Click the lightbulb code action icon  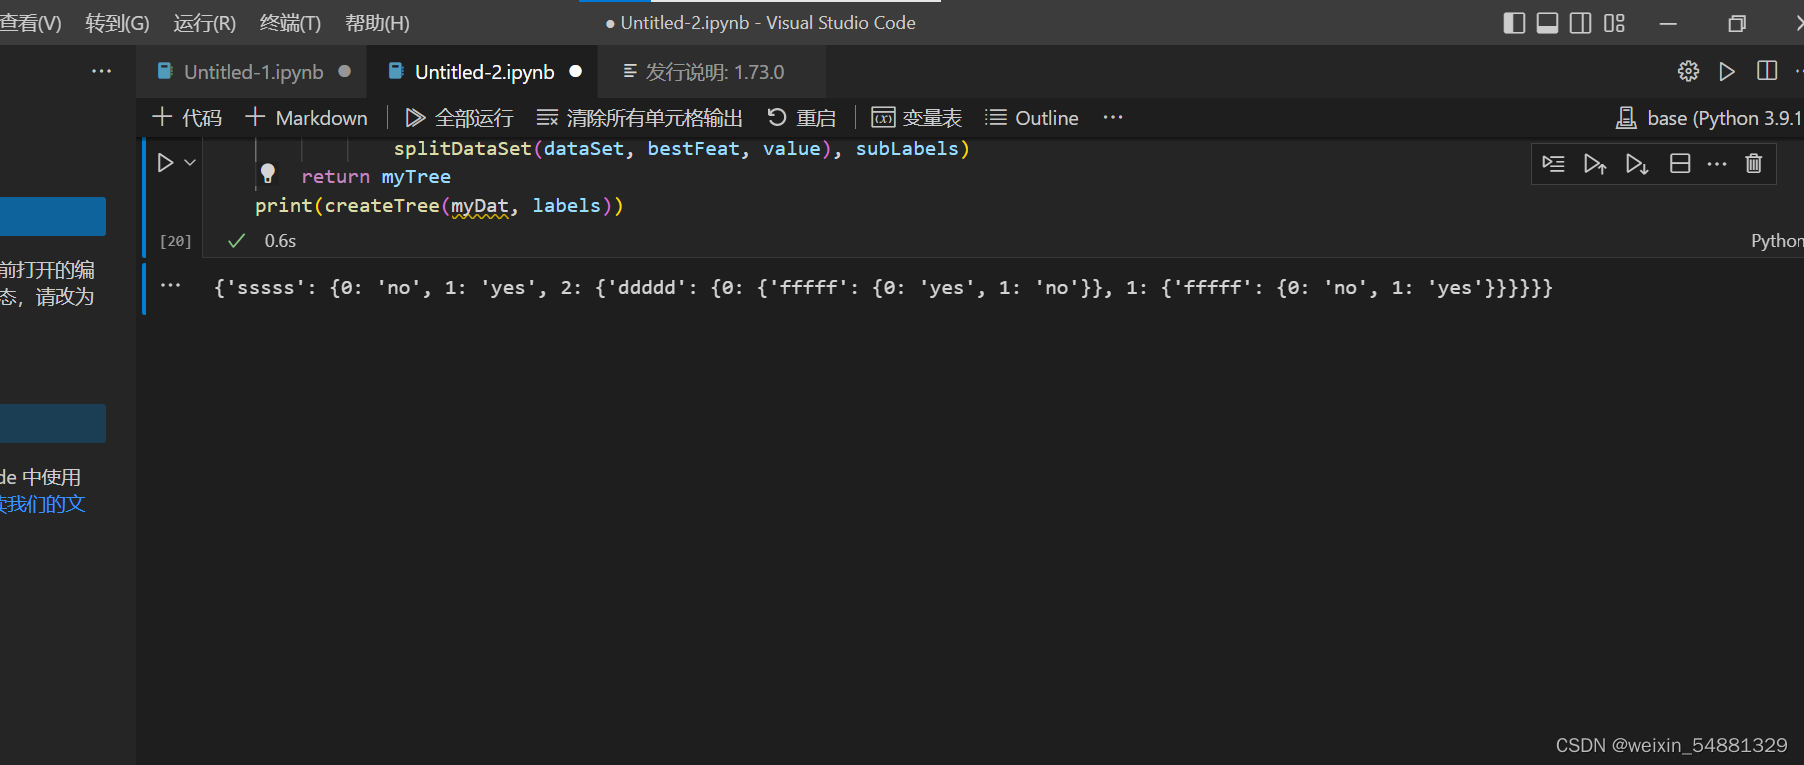[x=268, y=174]
